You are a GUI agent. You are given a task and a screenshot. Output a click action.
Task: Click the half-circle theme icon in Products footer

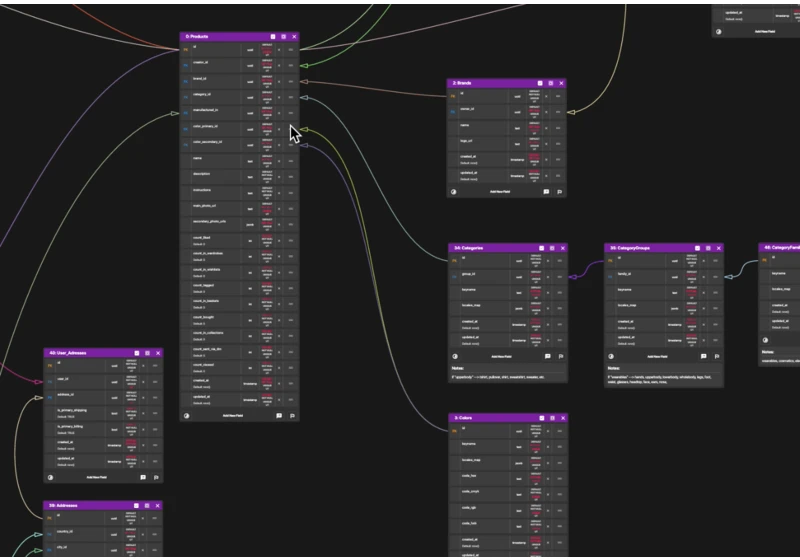[x=187, y=416]
